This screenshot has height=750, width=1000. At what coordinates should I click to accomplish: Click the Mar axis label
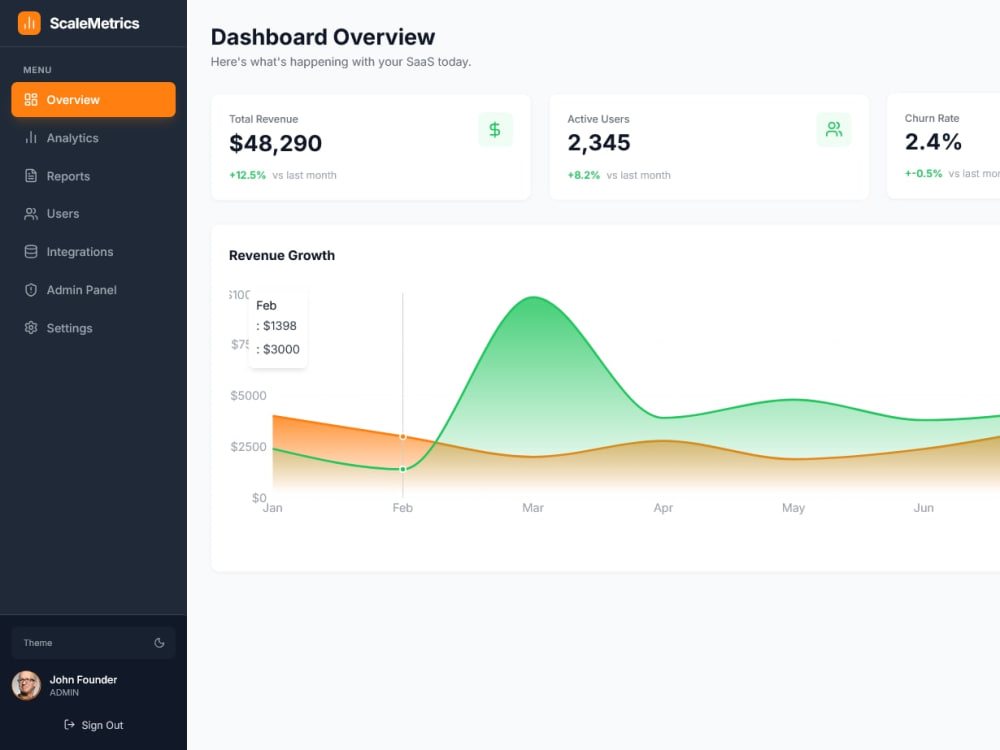pyautogui.click(x=533, y=508)
